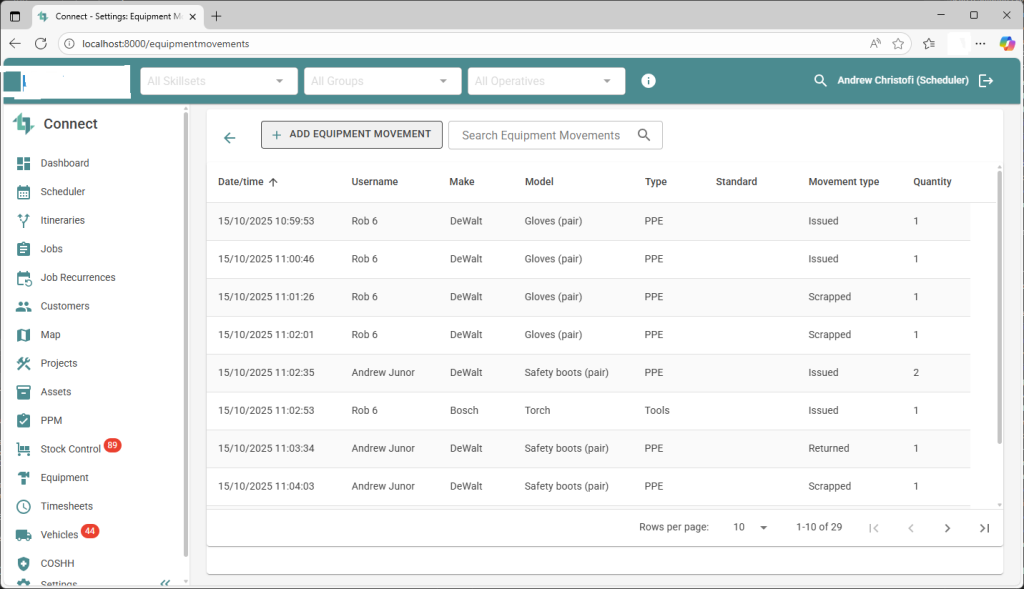Click the browser favorites star icon
The image size is (1024, 589).
898,44
